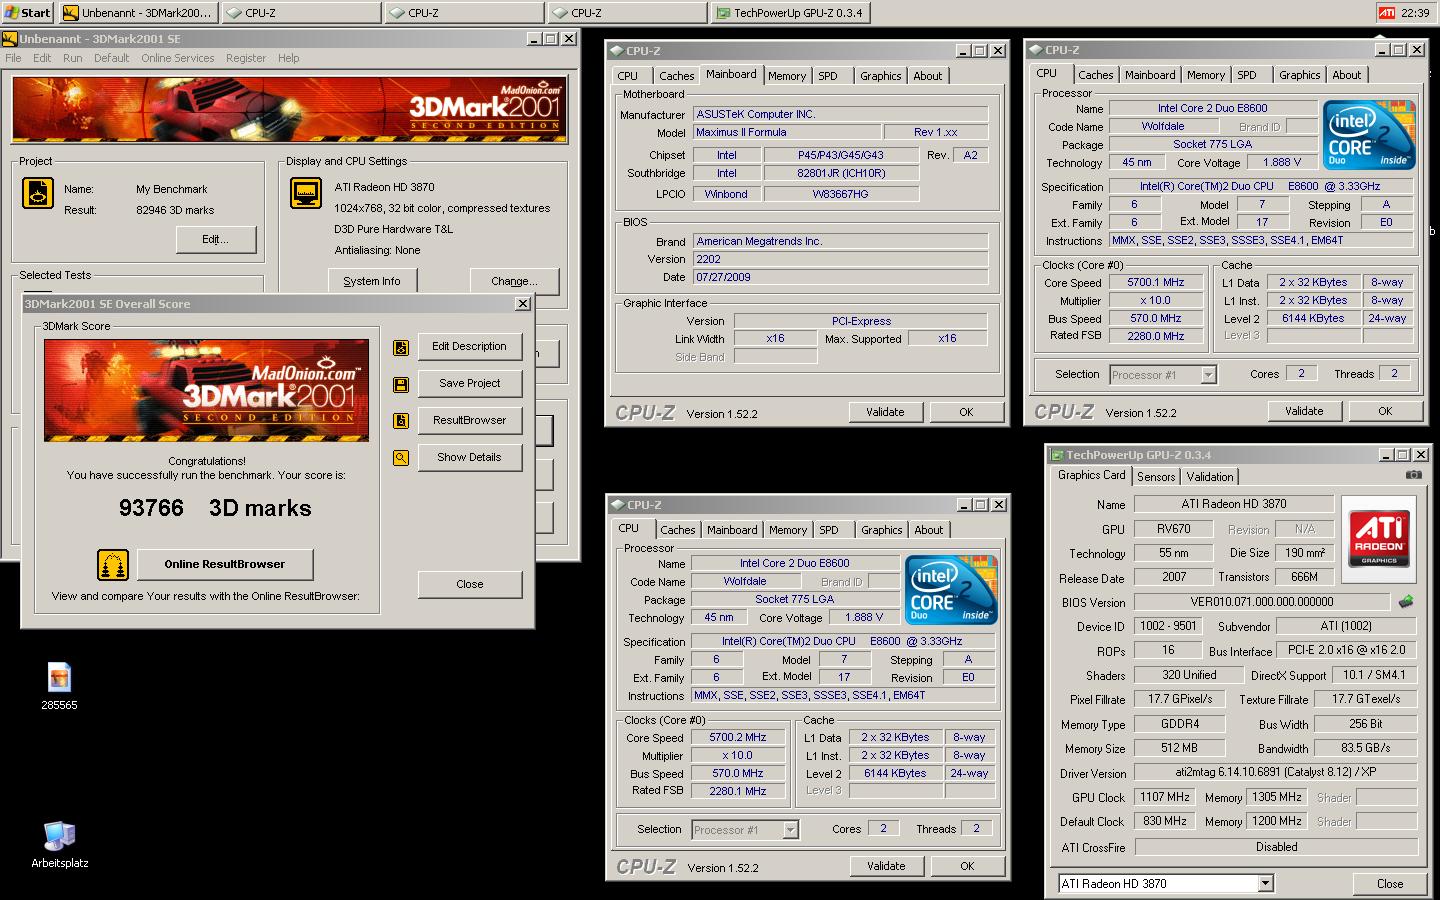Click Validate in bottom CPU-Z window
Screen dimensions: 1440x900
tap(886, 866)
